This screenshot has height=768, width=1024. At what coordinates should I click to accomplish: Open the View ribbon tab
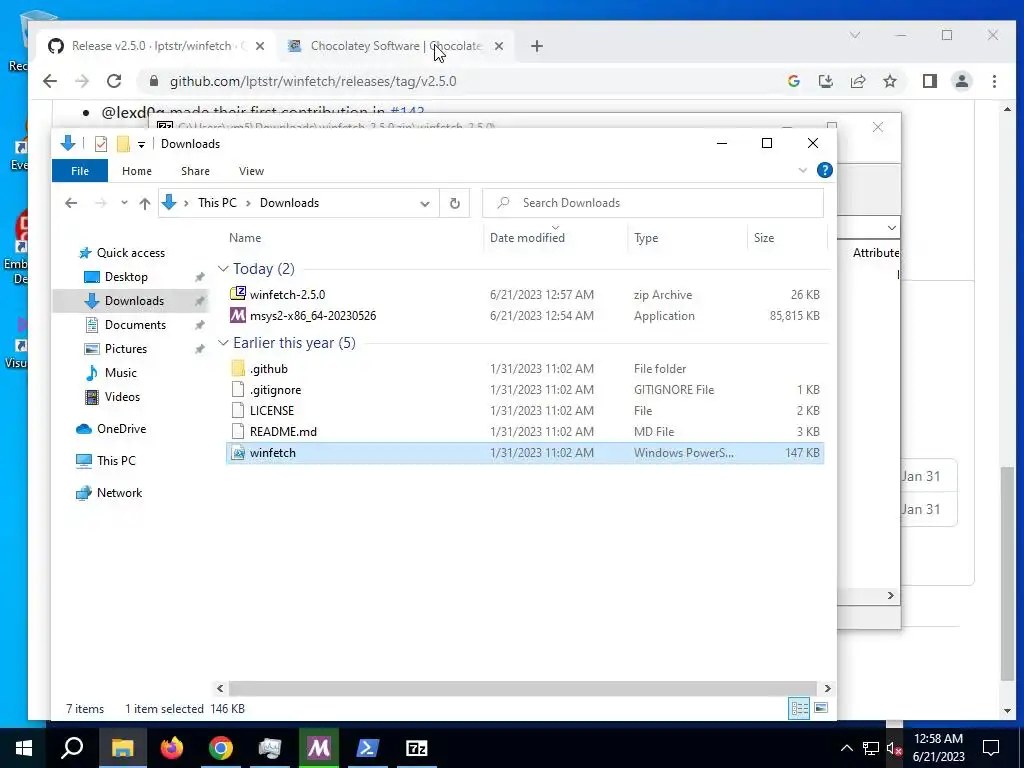[251, 171]
